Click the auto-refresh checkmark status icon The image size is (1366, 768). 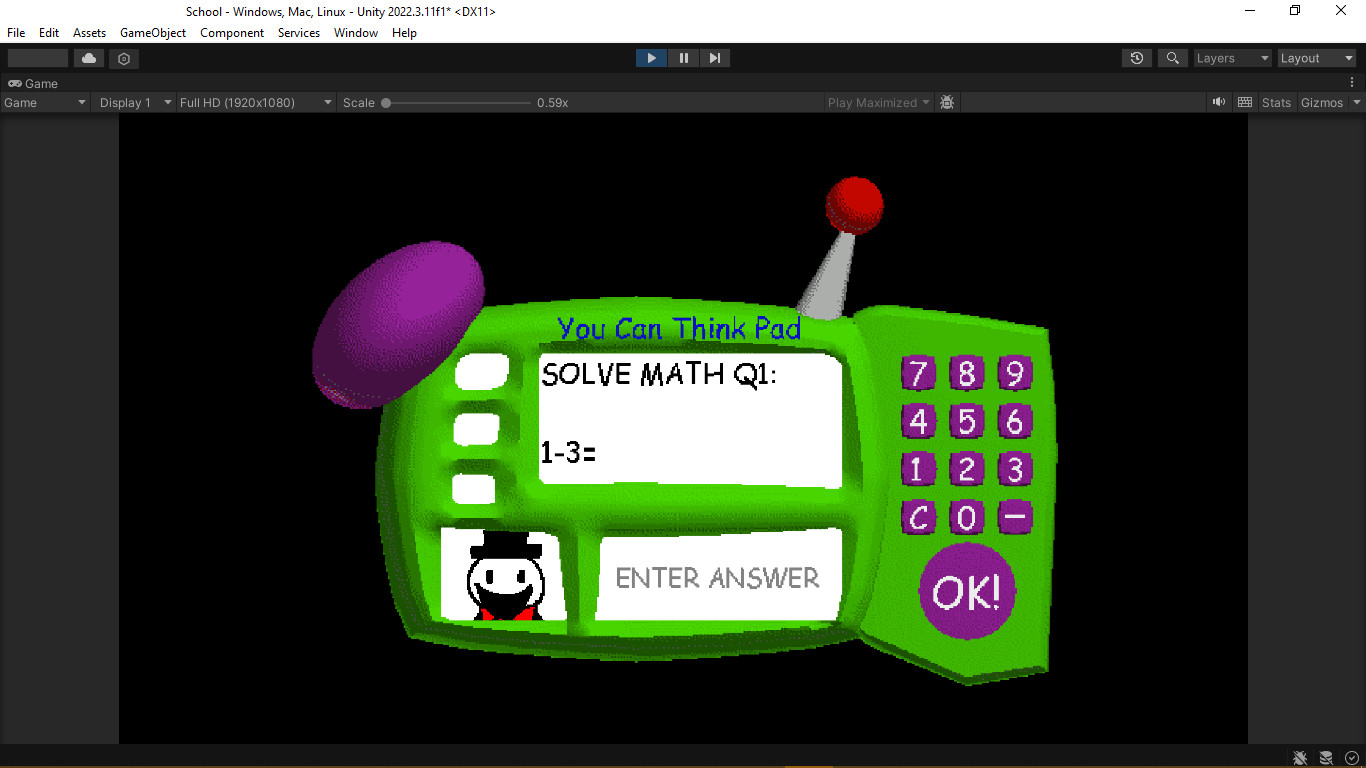click(1351, 757)
